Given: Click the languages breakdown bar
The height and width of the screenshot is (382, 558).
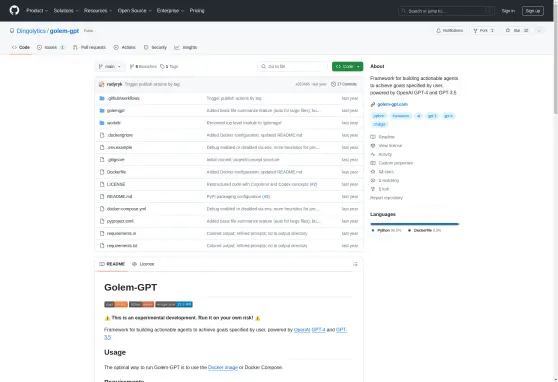Looking at the screenshot, I should click(x=415, y=224).
